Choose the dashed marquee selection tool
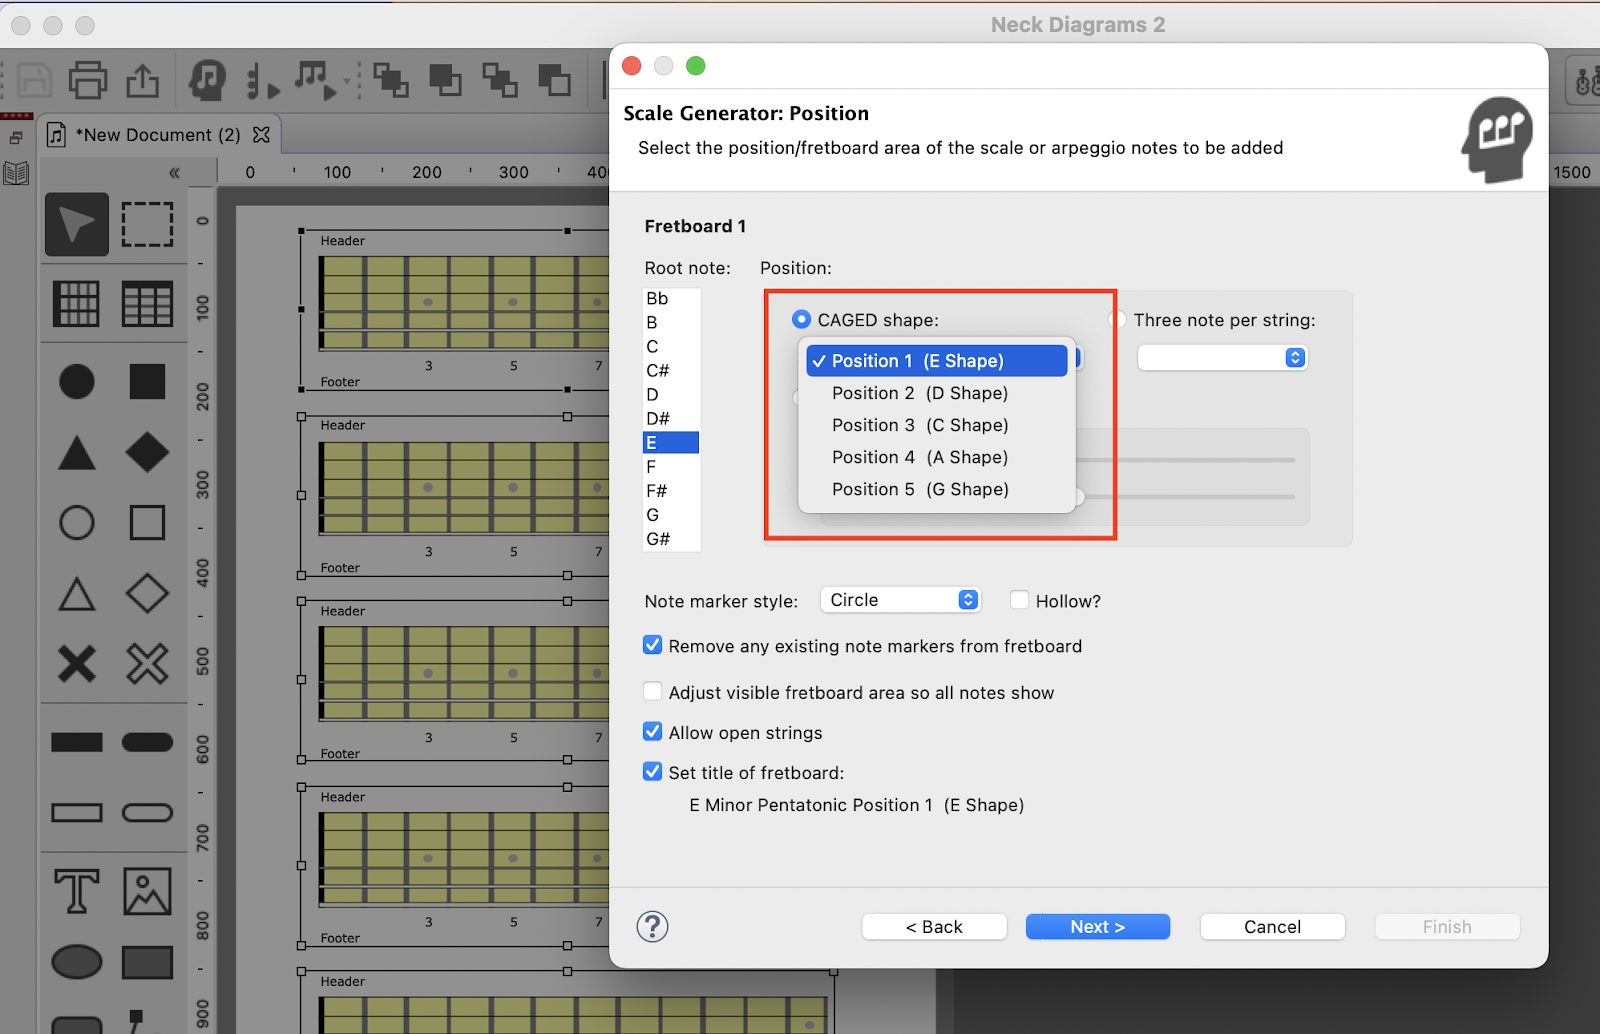Screen dimensions: 1600x1034 click(147, 224)
